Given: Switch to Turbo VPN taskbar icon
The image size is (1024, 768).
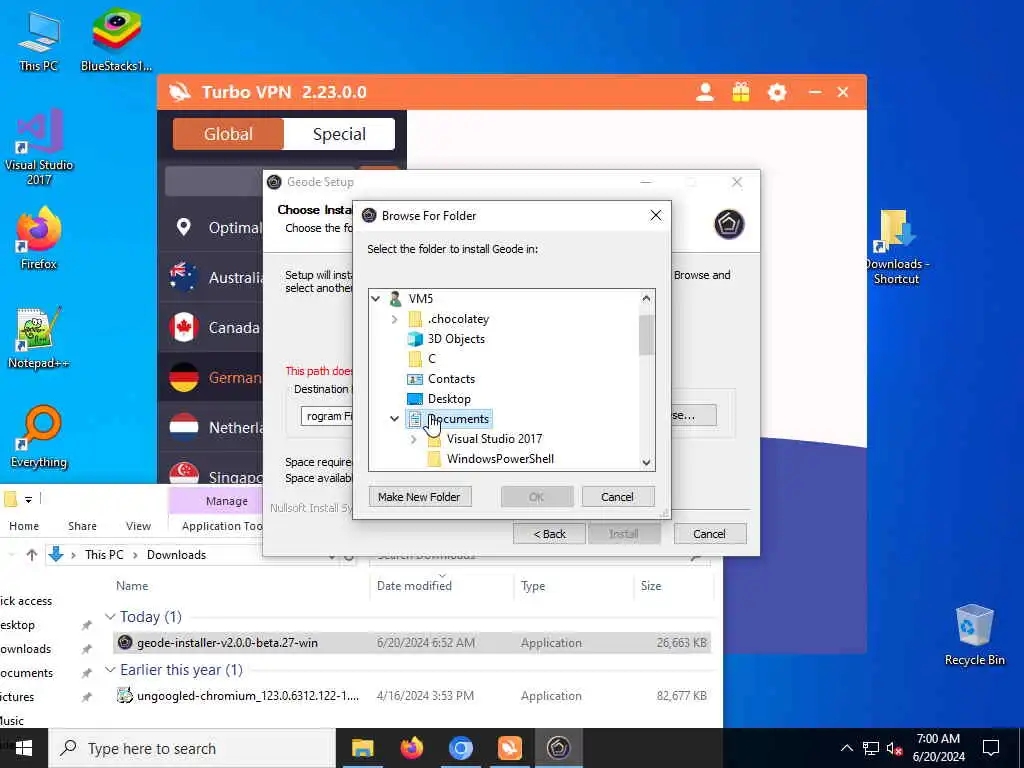Looking at the screenshot, I should 509,748.
